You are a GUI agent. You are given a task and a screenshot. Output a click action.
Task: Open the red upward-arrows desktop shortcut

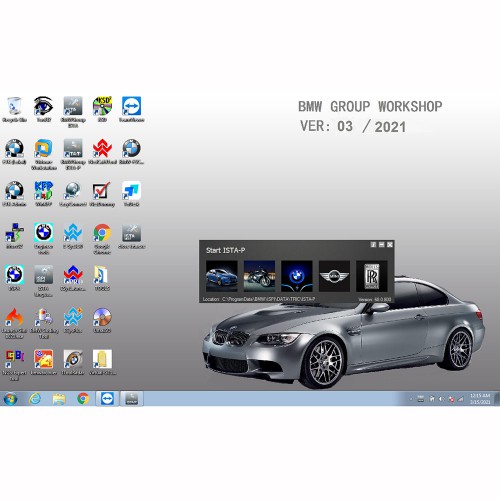coord(102,152)
